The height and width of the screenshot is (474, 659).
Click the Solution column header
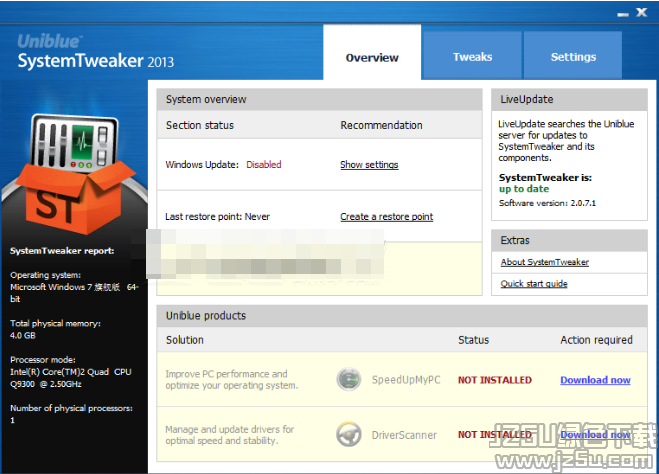[x=185, y=340]
